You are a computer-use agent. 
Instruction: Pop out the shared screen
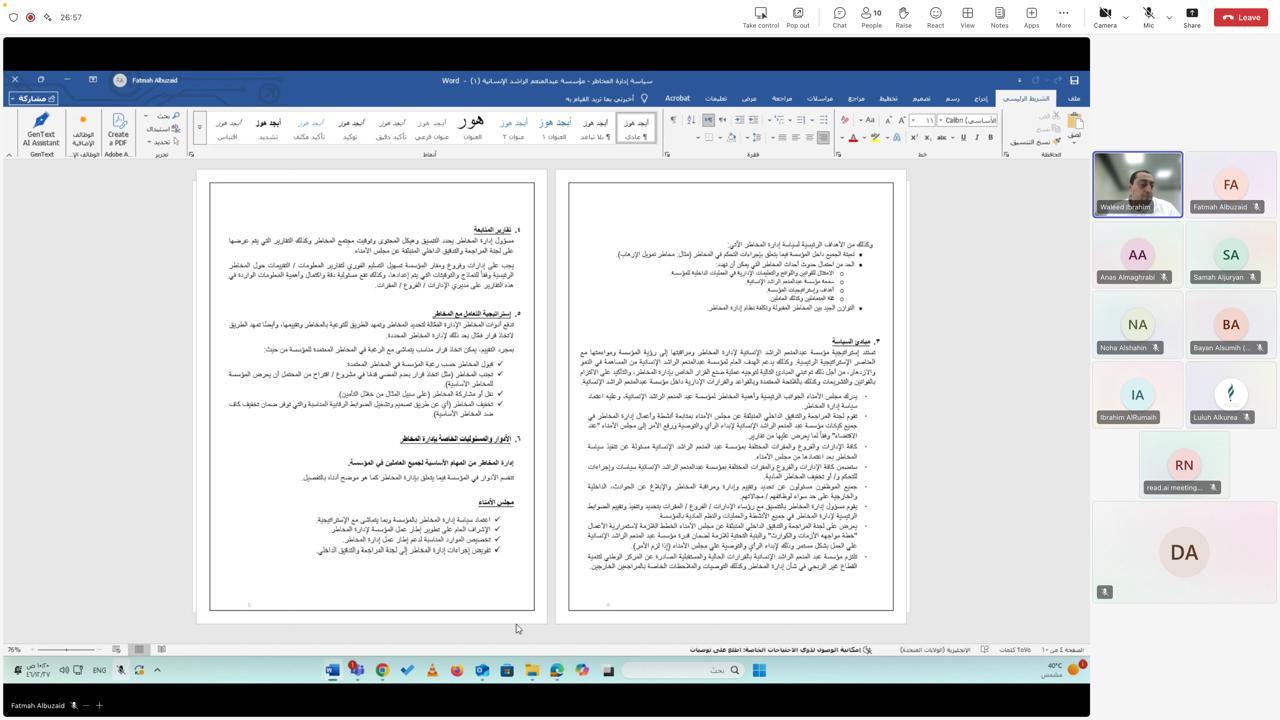(797, 17)
